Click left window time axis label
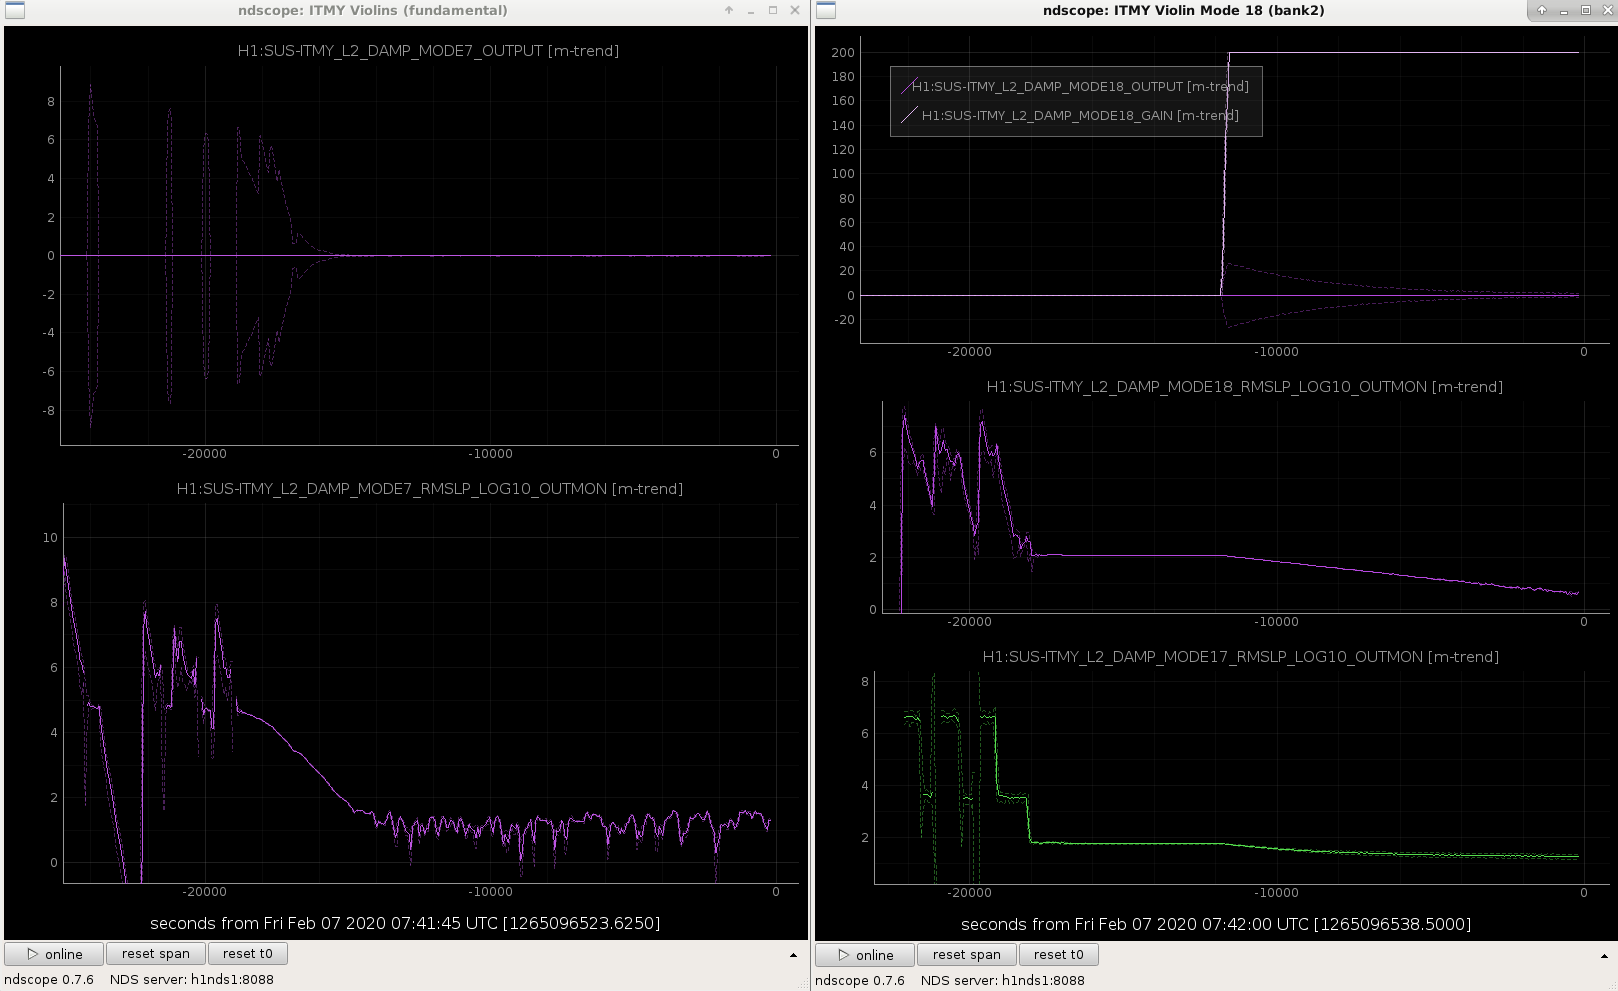Screen dimensions: 1618x991 [x=405, y=923]
